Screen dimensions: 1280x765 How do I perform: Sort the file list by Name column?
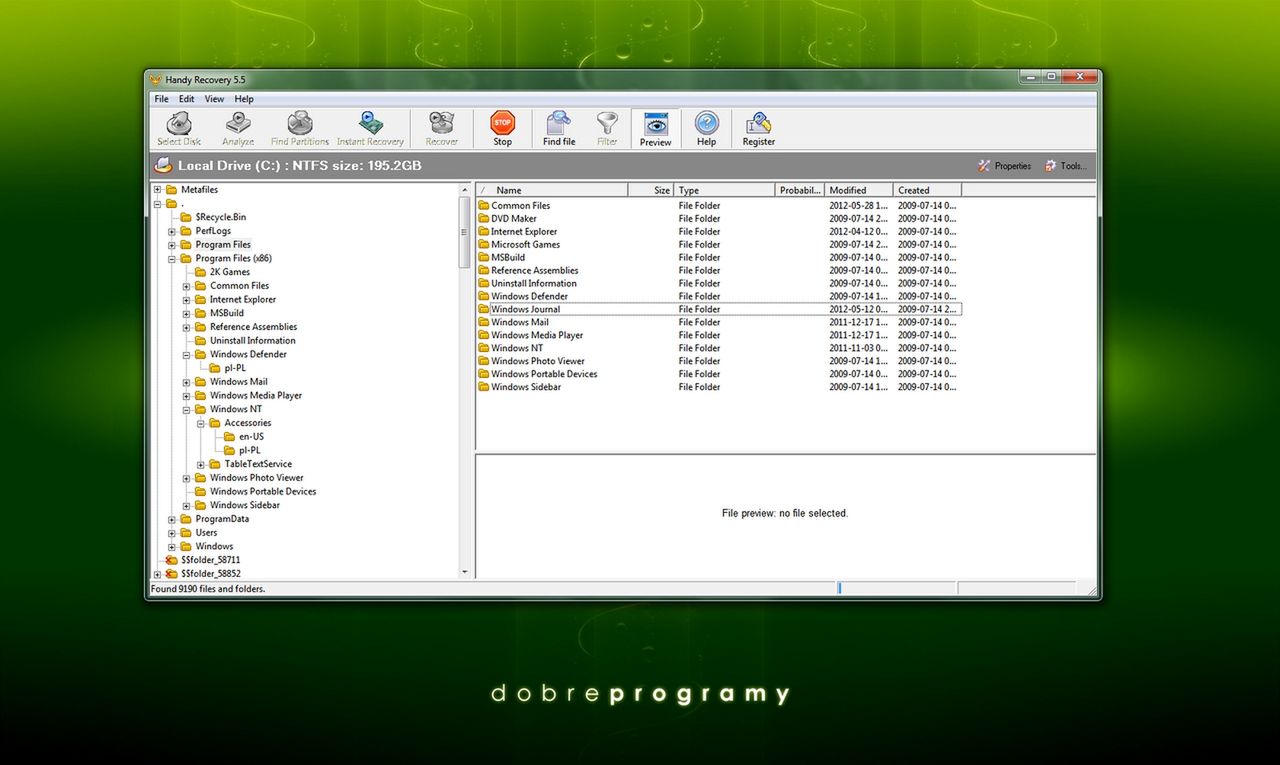point(552,190)
